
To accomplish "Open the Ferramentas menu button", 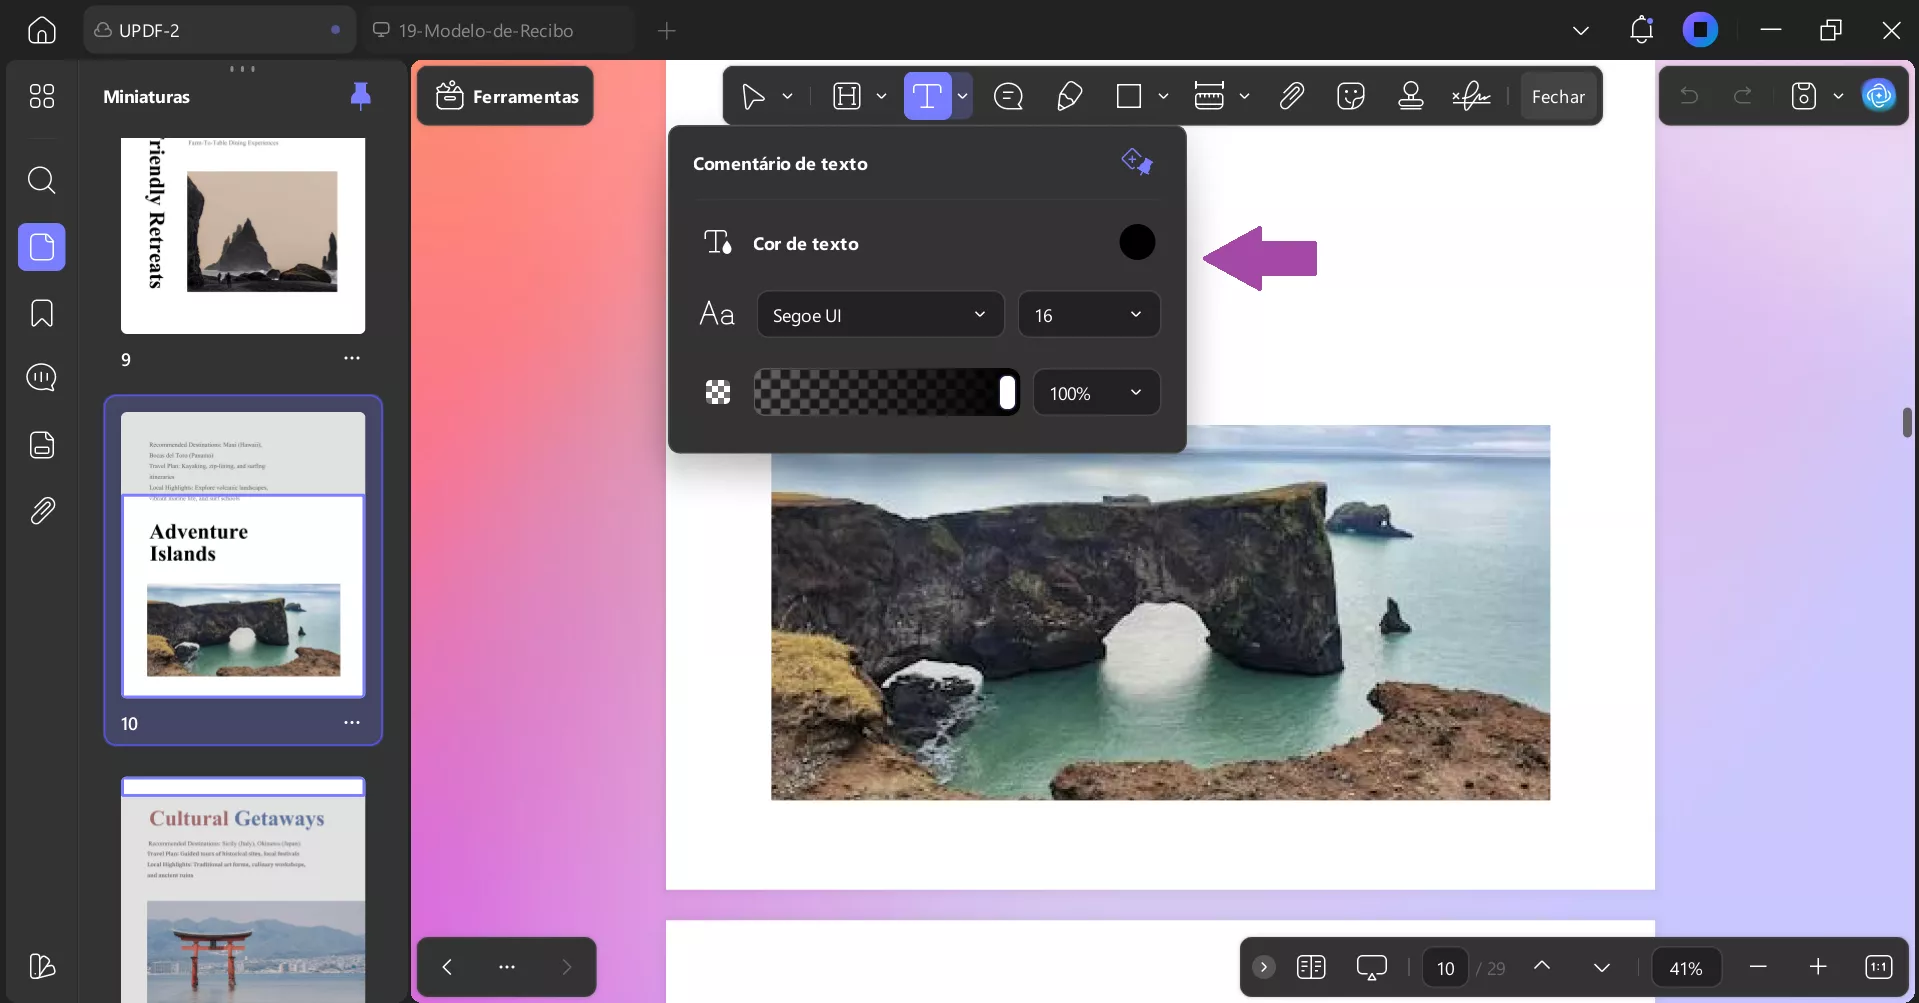I will tap(506, 96).
